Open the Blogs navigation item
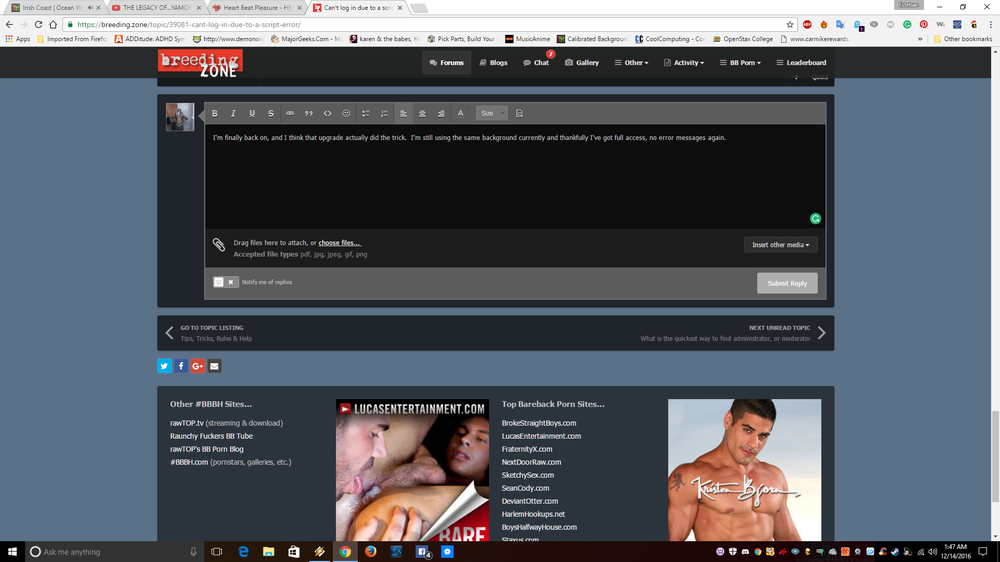Image resolution: width=1000 pixels, height=562 pixels. [494, 63]
